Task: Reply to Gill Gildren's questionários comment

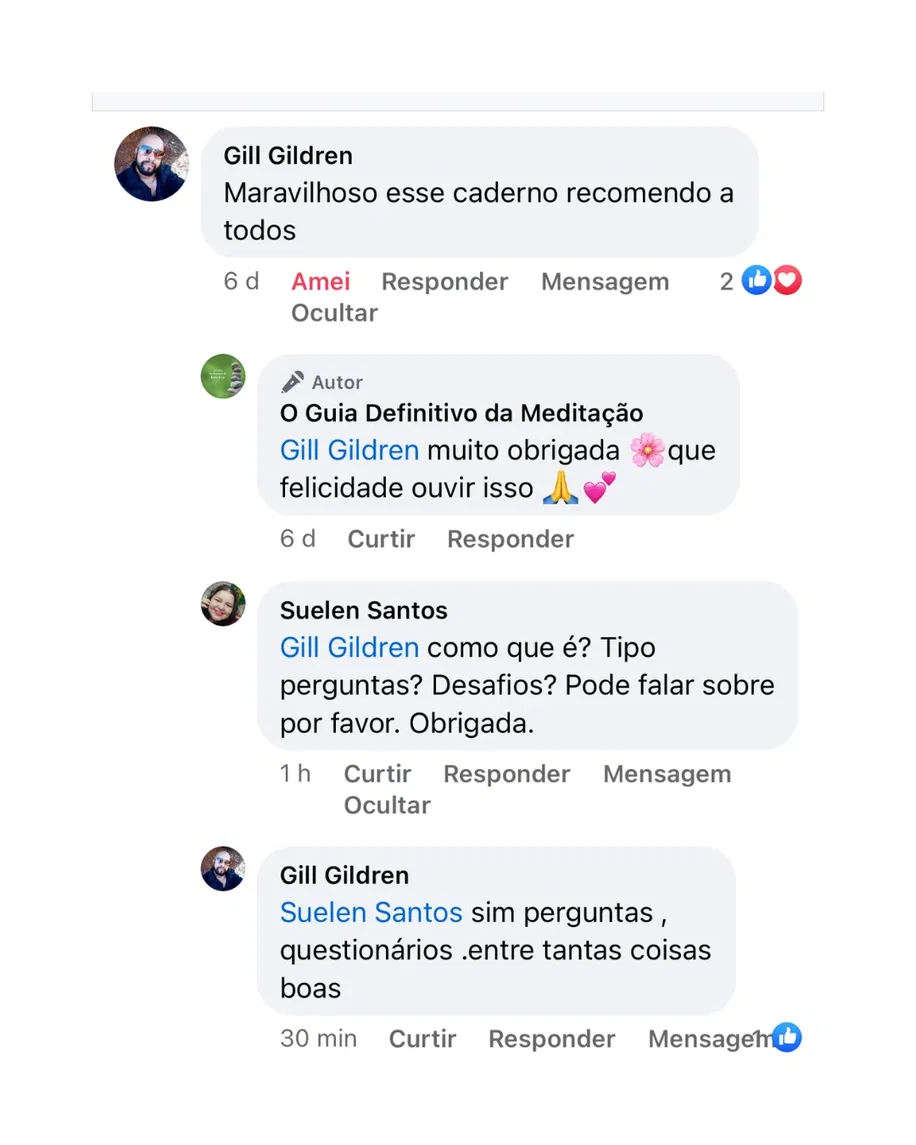Action: (x=551, y=1039)
